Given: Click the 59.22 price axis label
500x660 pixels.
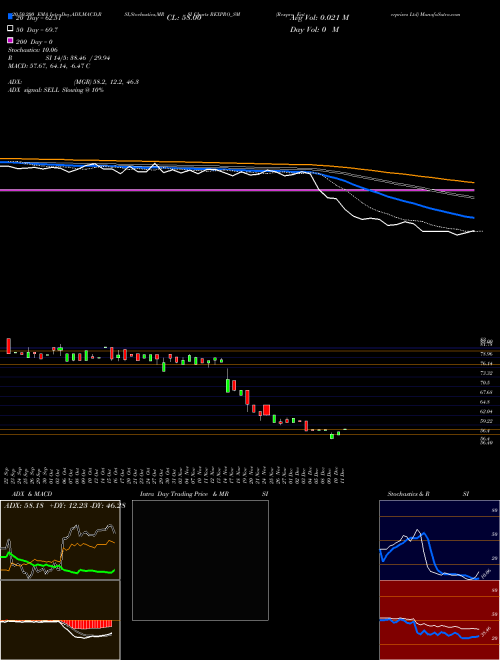Looking at the screenshot, I should click(486, 421).
